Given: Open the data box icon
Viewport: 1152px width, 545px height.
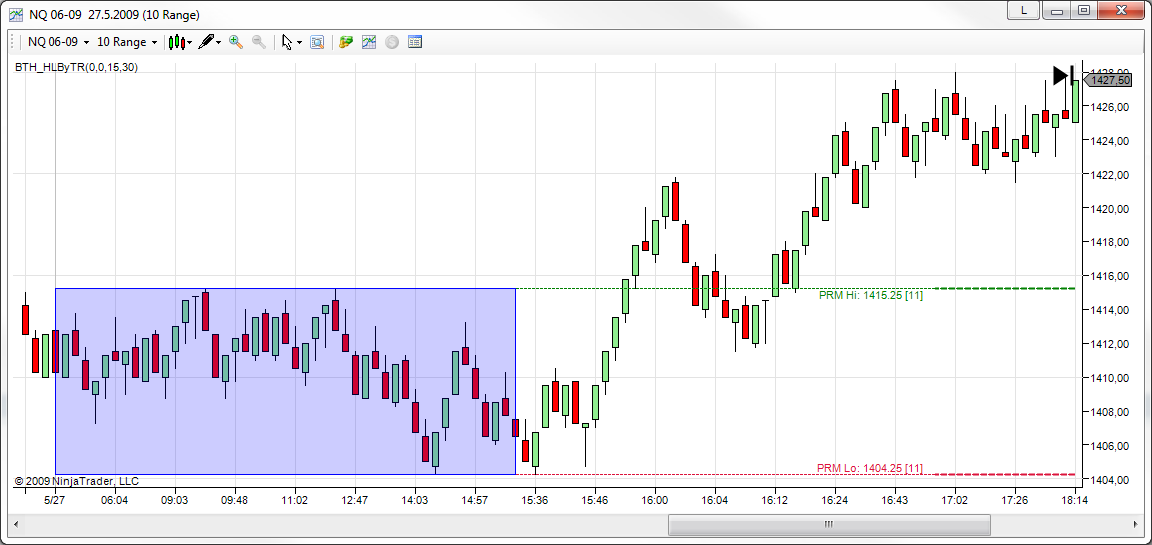Looking at the screenshot, I should [317, 43].
